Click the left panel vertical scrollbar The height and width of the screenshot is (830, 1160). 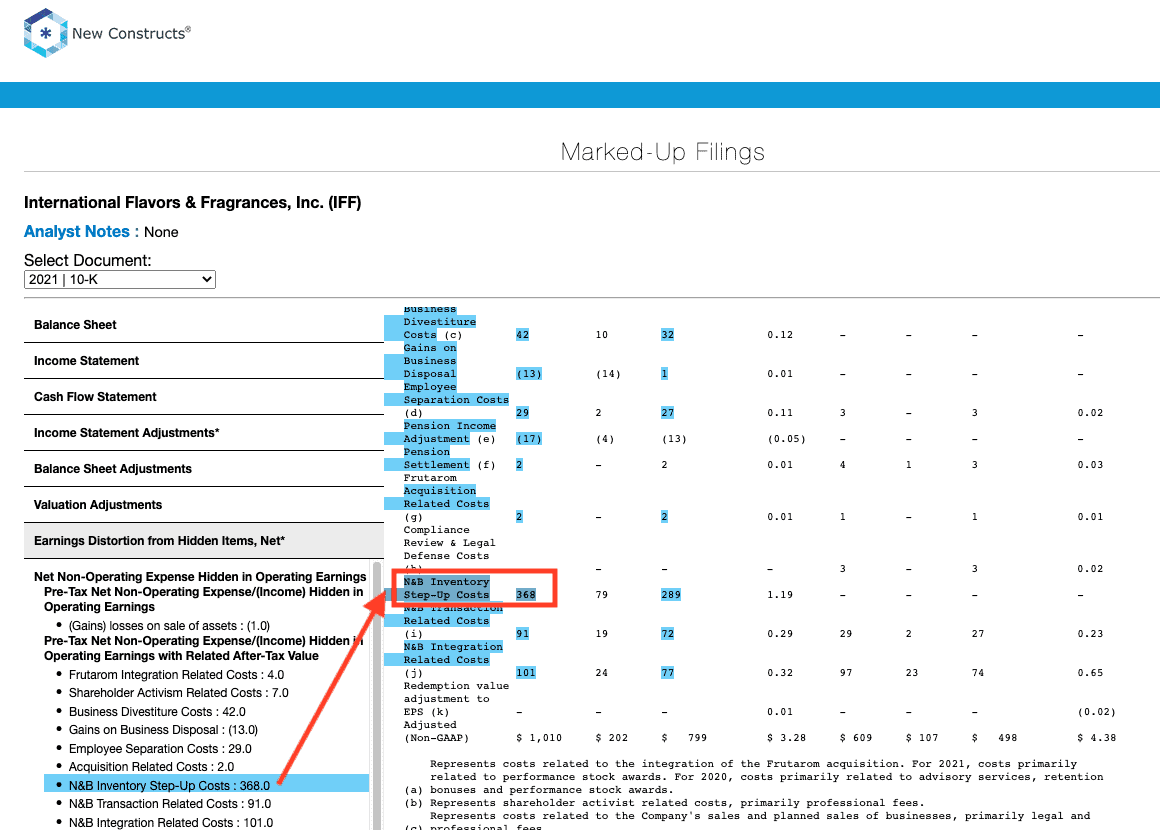[377, 695]
